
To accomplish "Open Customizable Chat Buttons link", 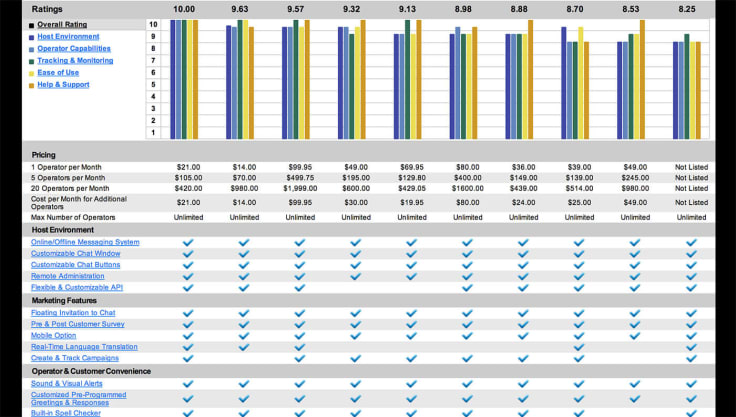I will [x=76, y=264].
